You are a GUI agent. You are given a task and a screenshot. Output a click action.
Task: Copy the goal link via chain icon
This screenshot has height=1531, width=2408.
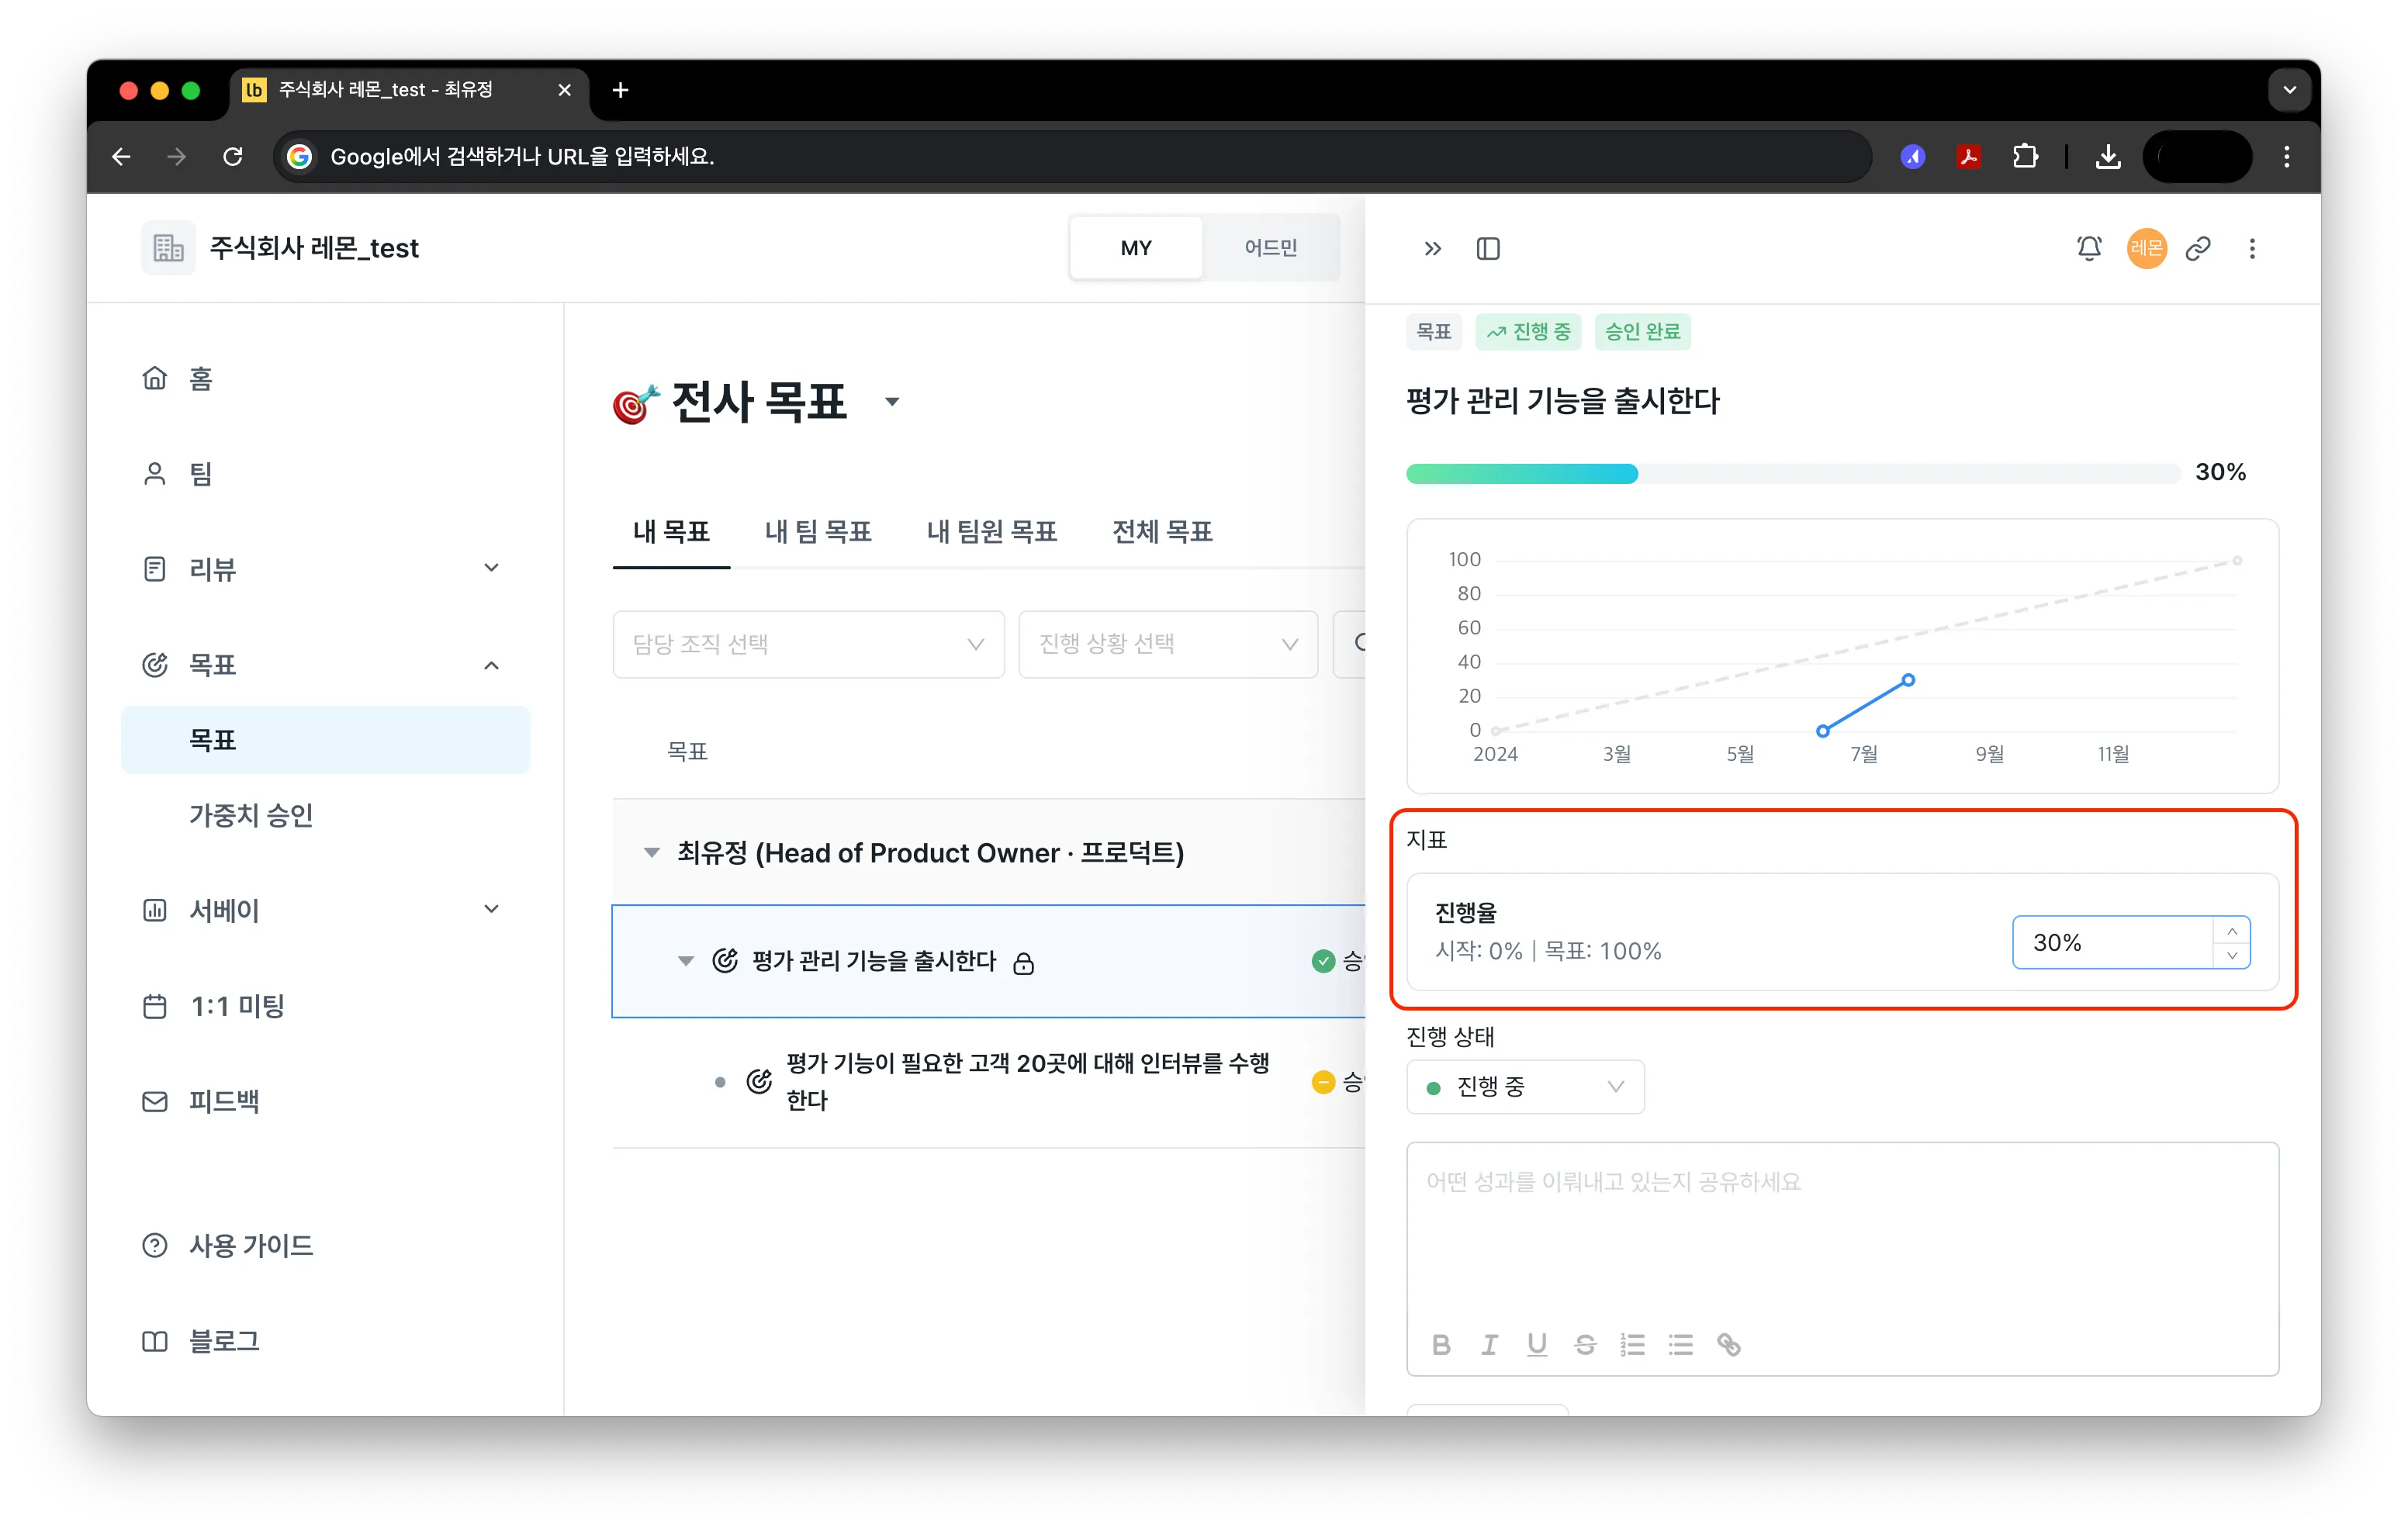coord(2198,248)
